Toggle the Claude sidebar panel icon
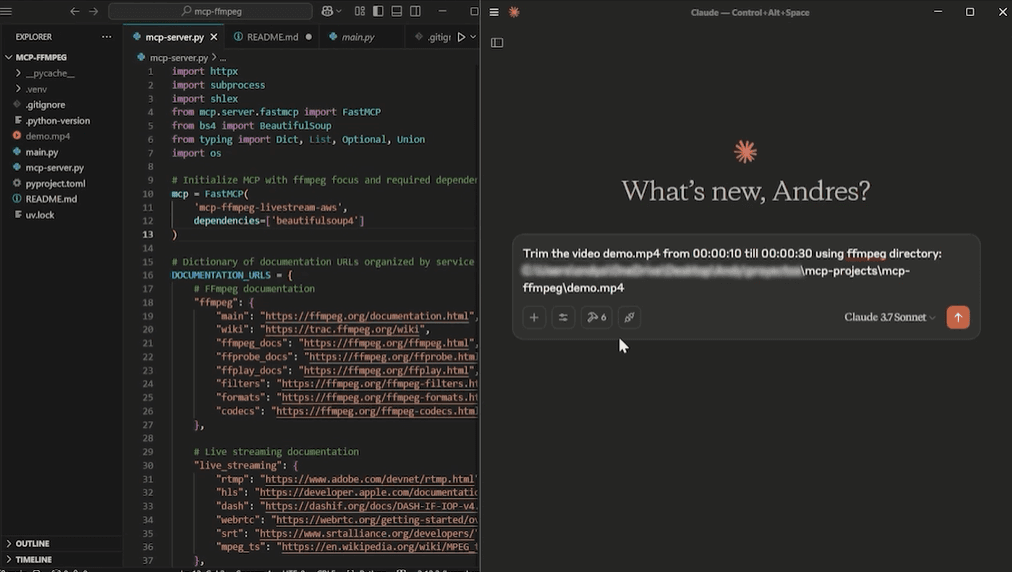 (497, 43)
